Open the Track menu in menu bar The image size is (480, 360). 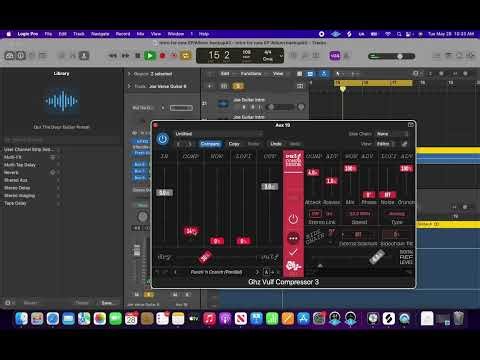[x=79, y=34]
